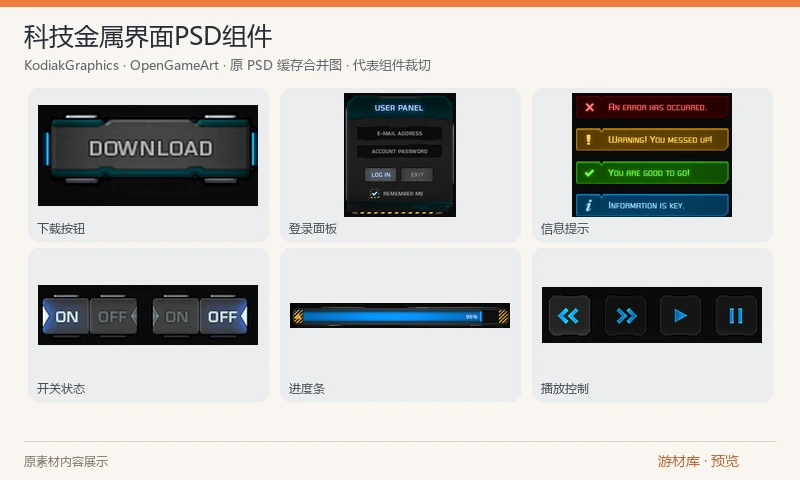
Task: Click the E-MAIL ADDRESS input field
Action: (399, 133)
